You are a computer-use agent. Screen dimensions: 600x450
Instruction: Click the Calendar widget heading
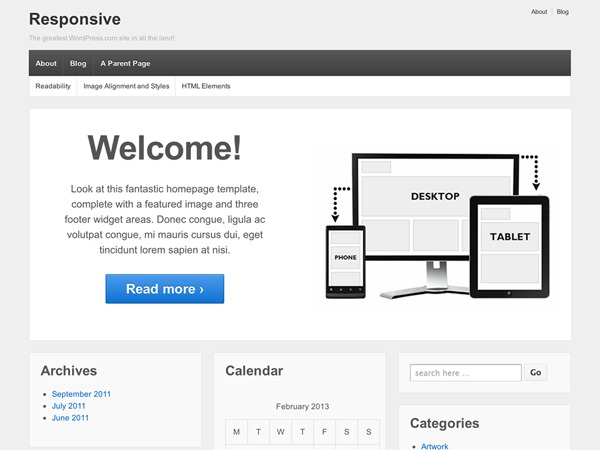(x=254, y=370)
